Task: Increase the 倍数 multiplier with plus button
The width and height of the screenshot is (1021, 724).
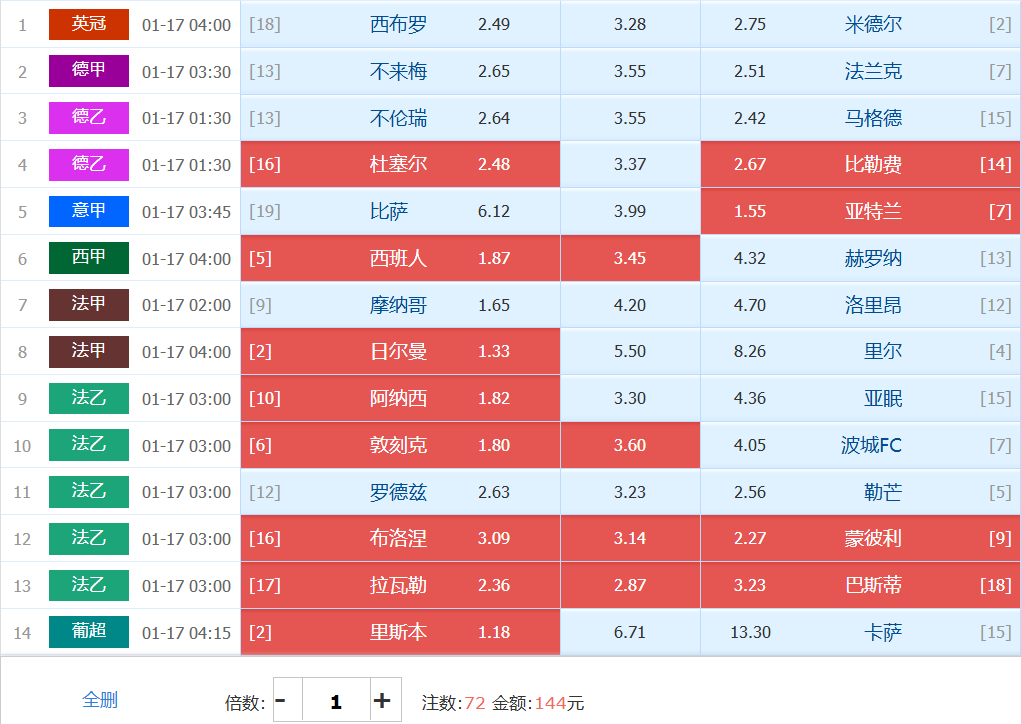Action: point(381,701)
